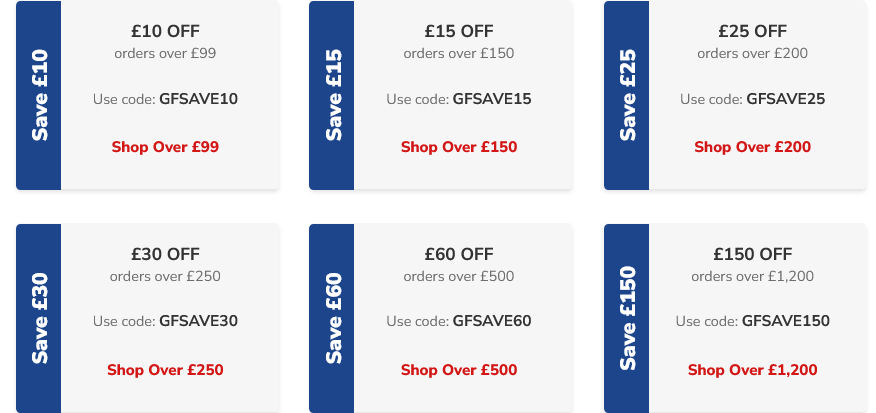The width and height of the screenshot is (876, 413).
Task: Select the blue 'Save £60' banner
Action: pyautogui.click(x=332, y=318)
